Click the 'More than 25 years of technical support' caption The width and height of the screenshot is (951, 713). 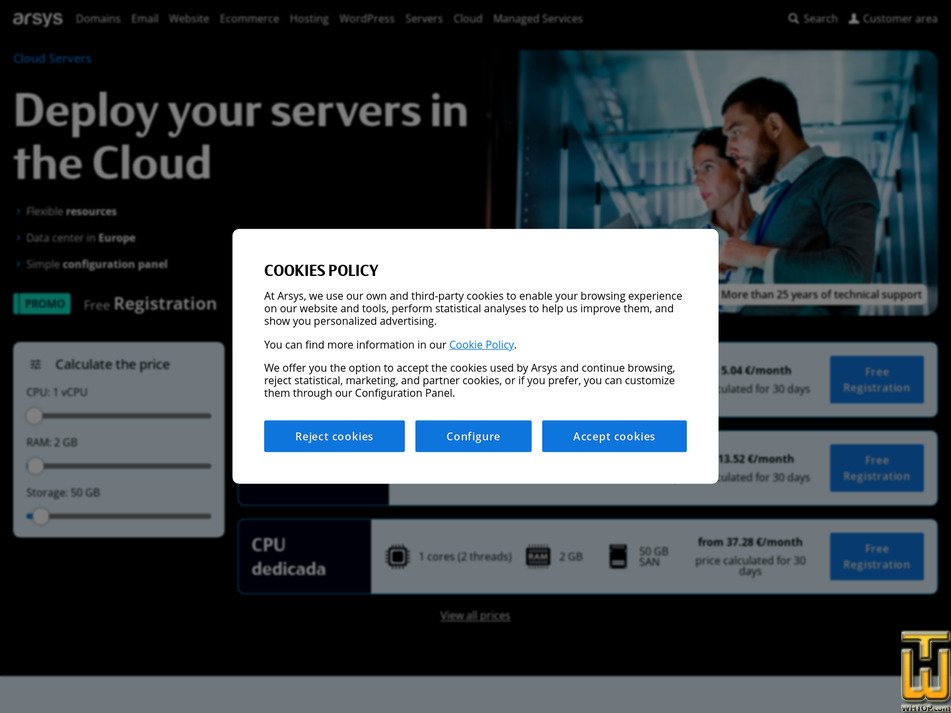pyautogui.click(x=821, y=295)
